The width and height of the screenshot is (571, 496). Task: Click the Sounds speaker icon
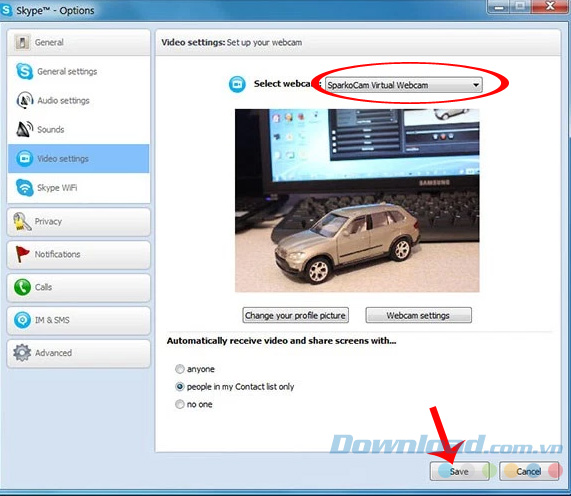[x=24, y=129]
